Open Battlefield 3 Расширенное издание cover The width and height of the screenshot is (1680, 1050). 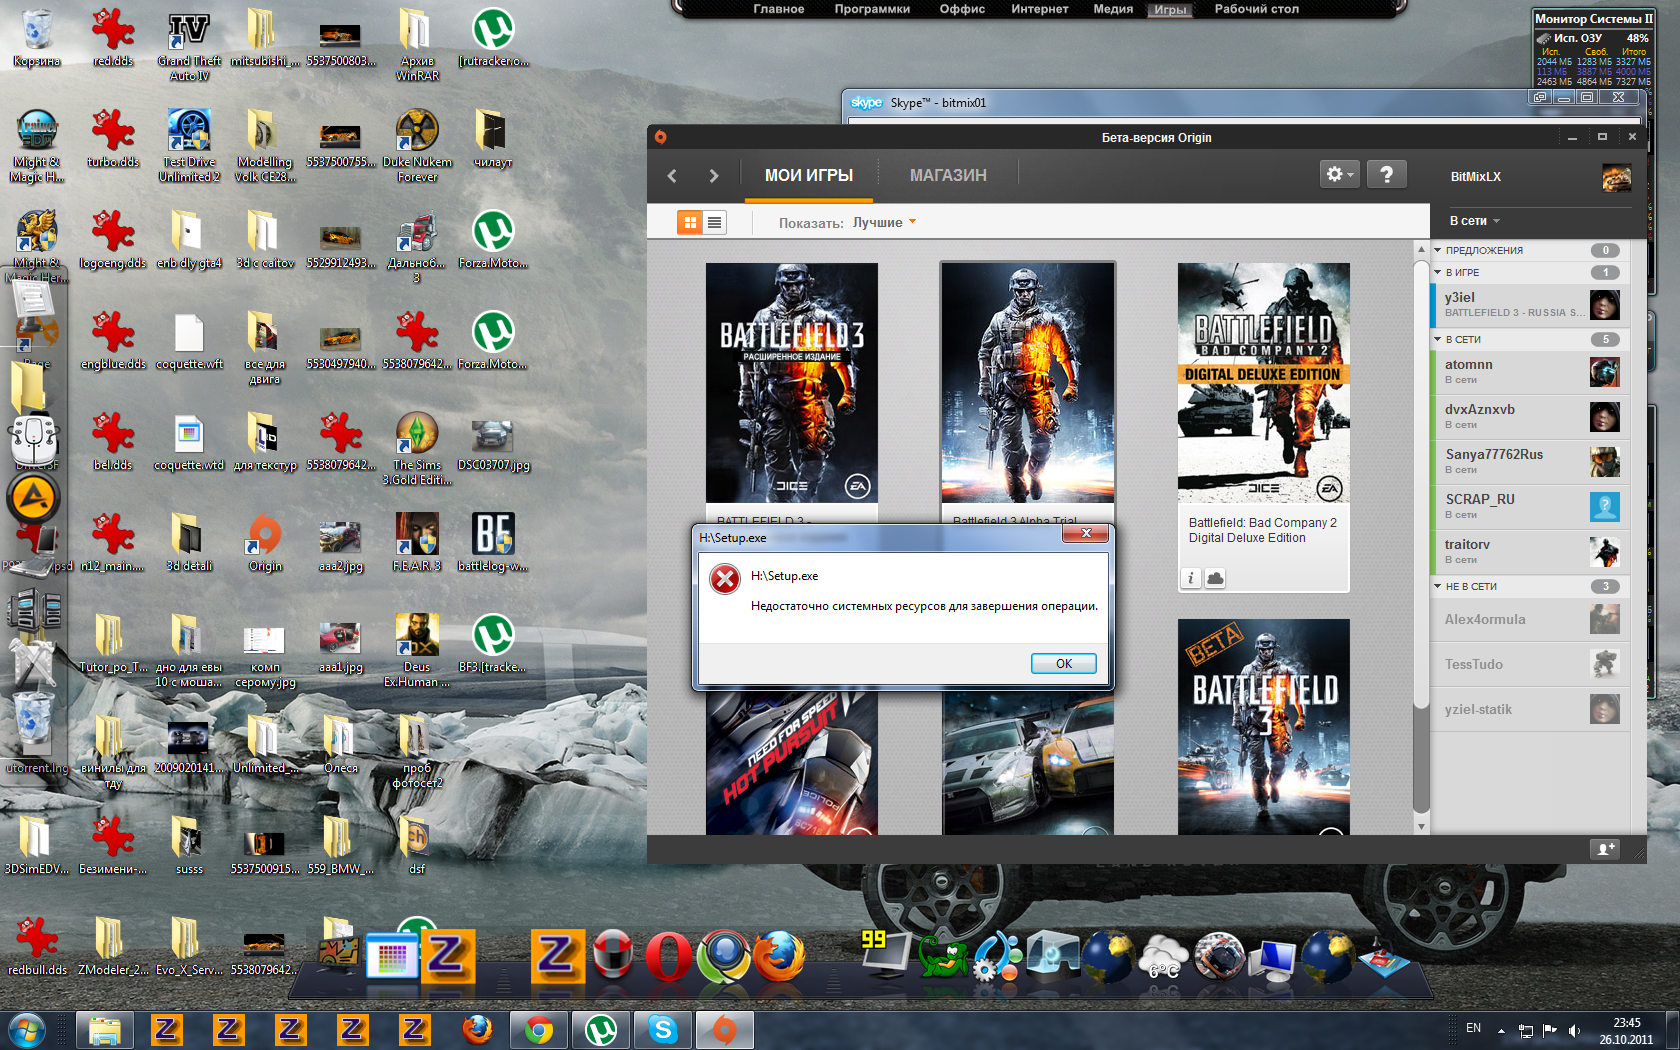792,383
